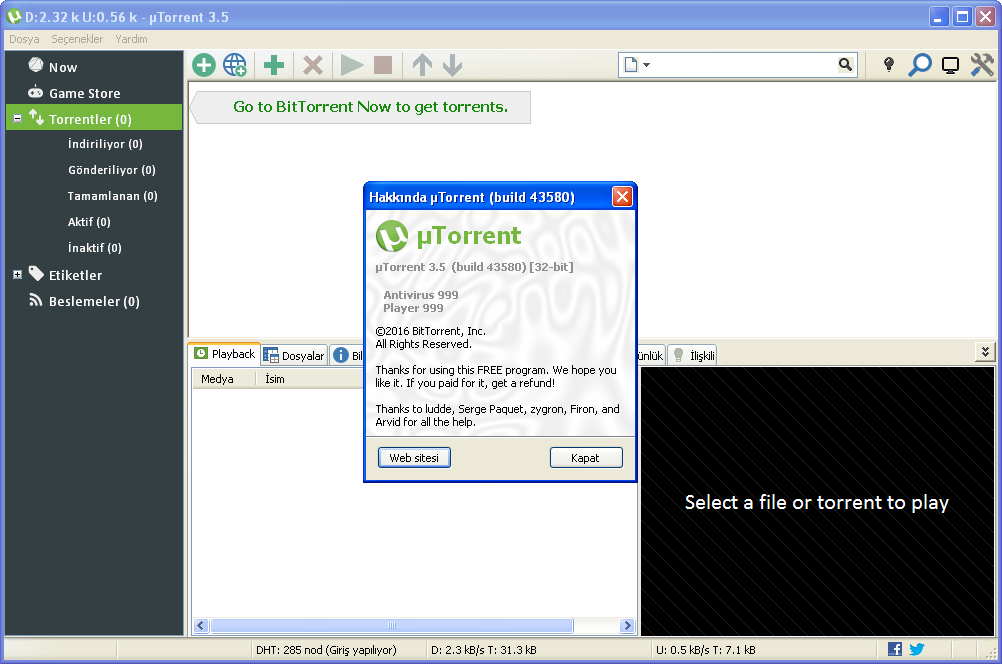This screenshot has height=664, width=1002.
Task: Click the µTorrent logo in About dialog
Action: click(x=448, y=236)
